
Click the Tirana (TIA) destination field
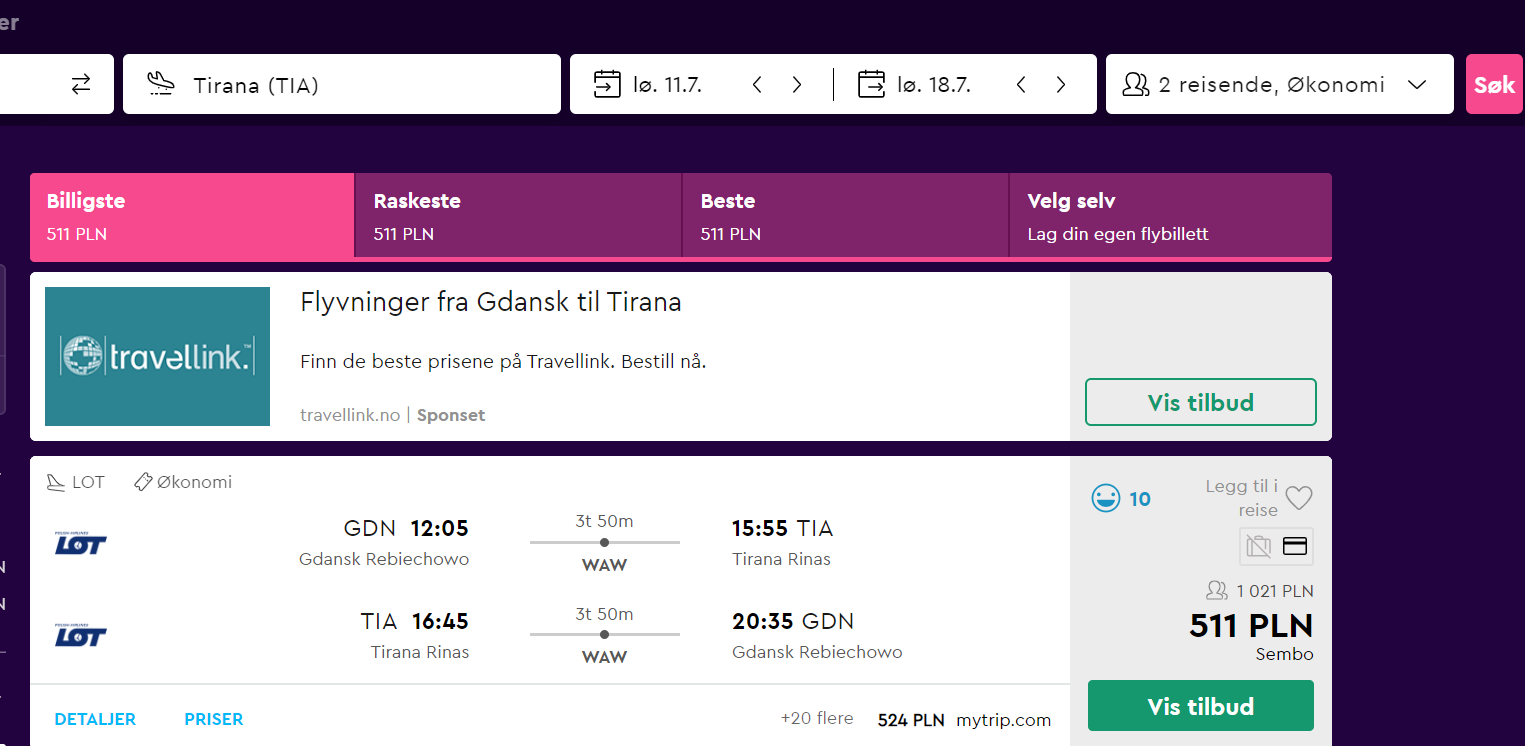342,84
